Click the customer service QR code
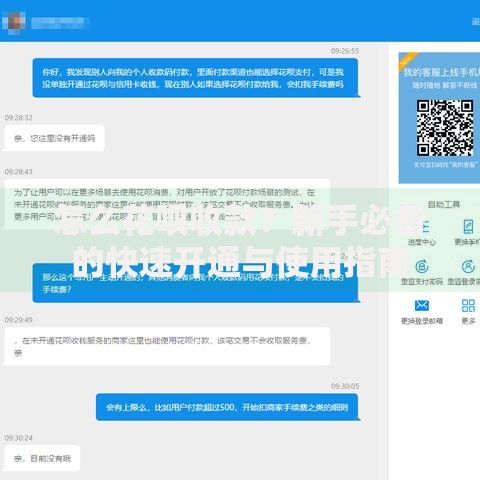The image size is (480, 480). [x=445, y=128]
